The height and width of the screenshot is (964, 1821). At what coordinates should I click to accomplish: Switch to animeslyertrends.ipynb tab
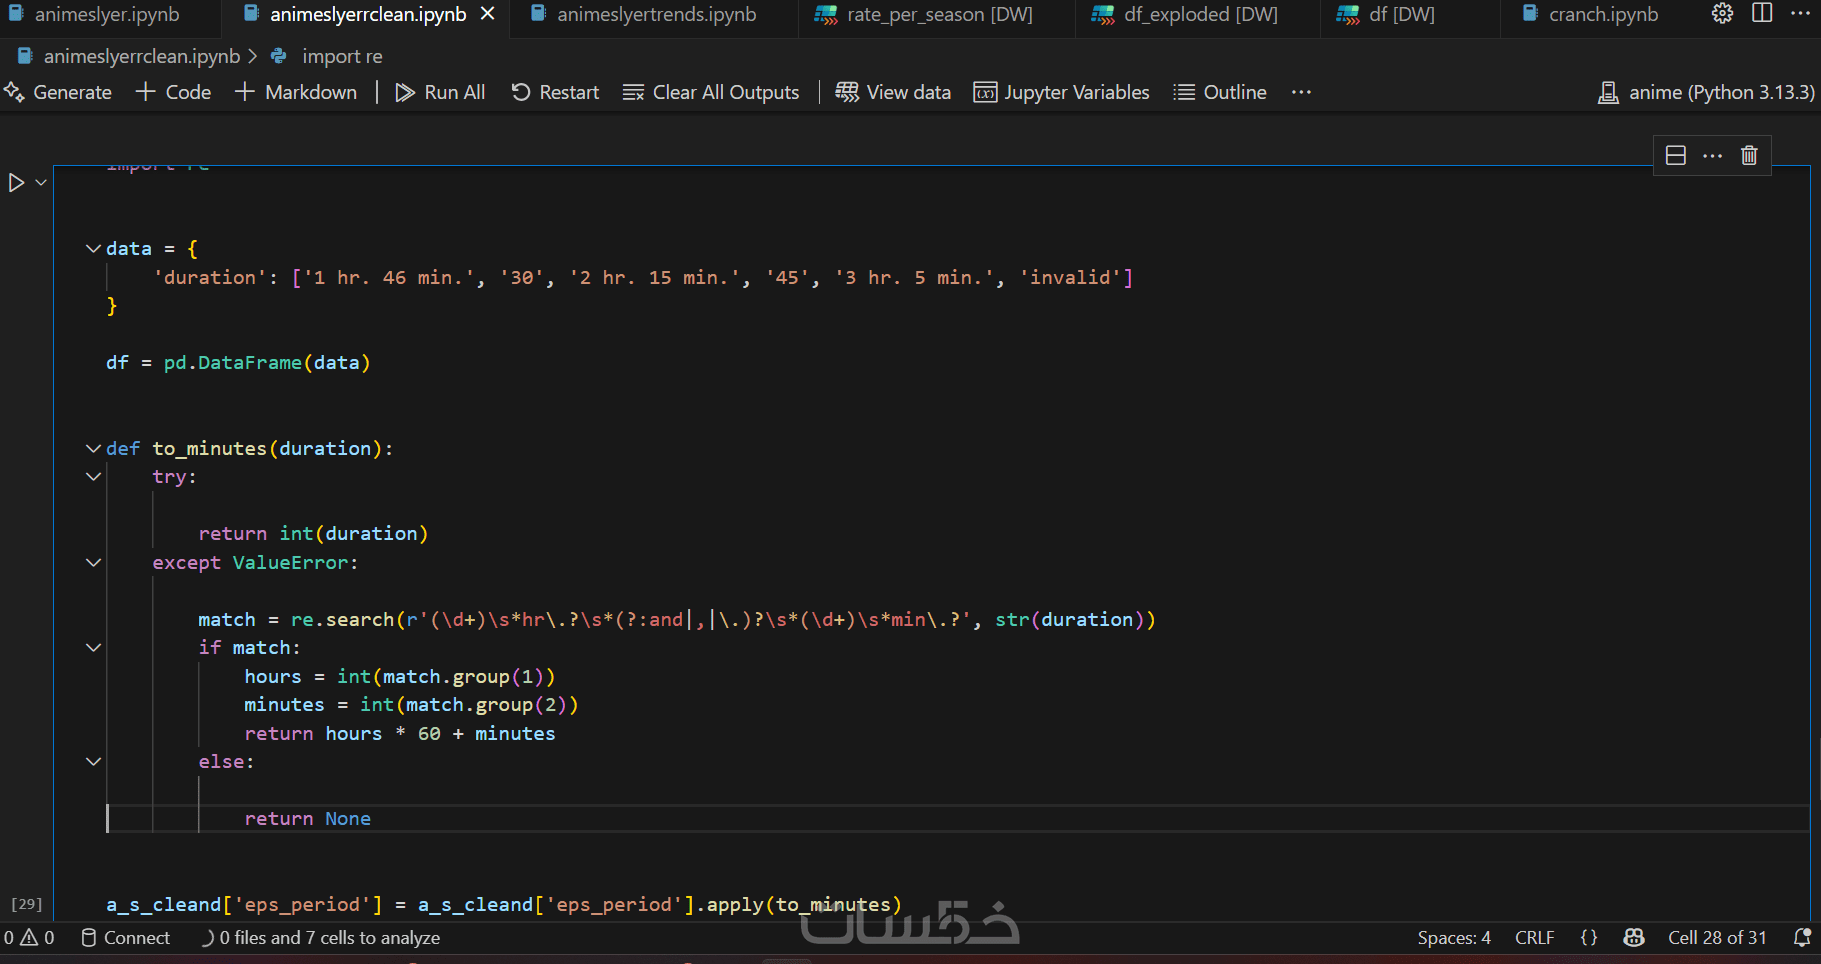(x=644, y=15)
